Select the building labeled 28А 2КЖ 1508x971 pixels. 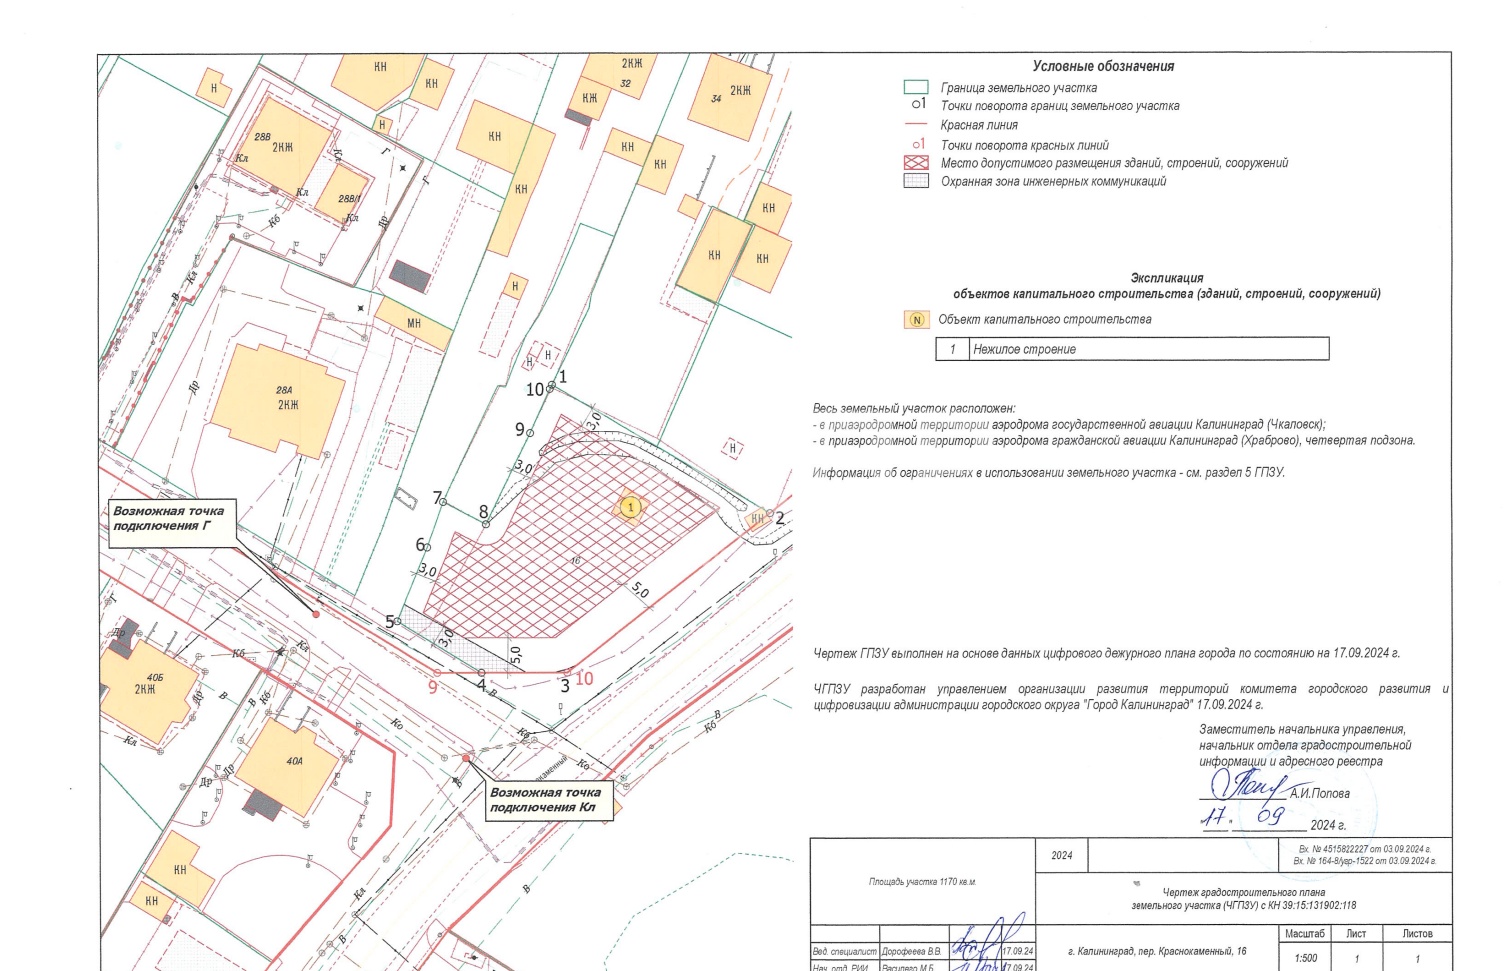point(280,397)
